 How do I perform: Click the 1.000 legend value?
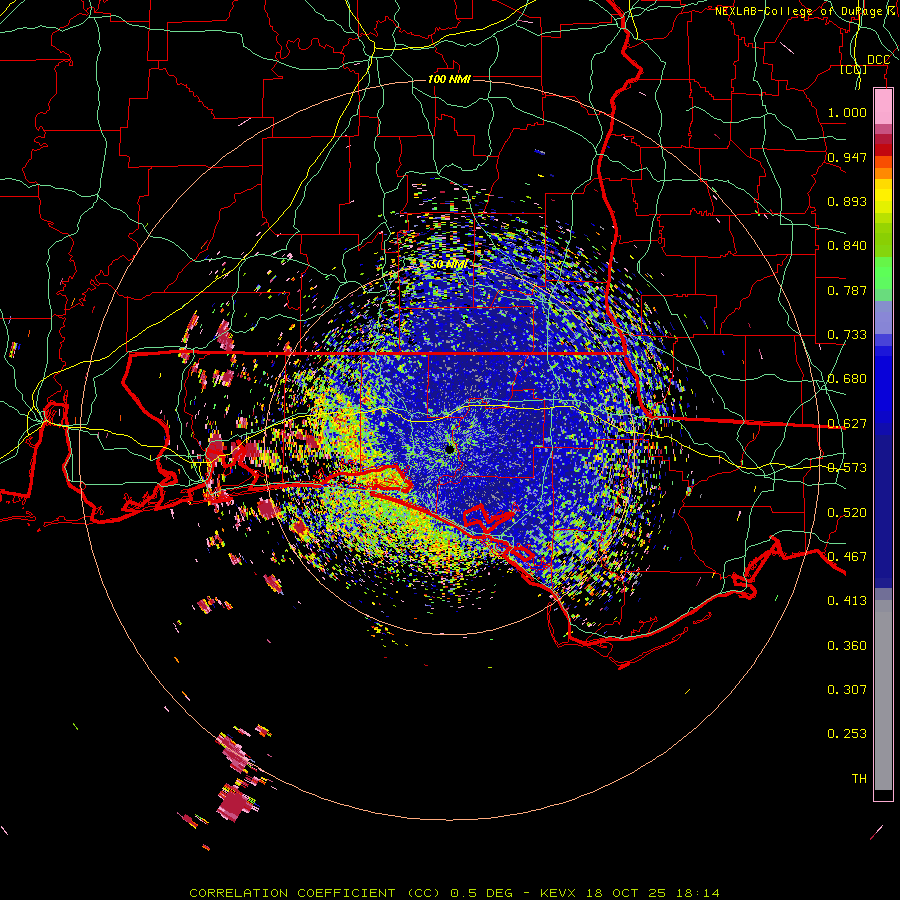pos(847,112)
